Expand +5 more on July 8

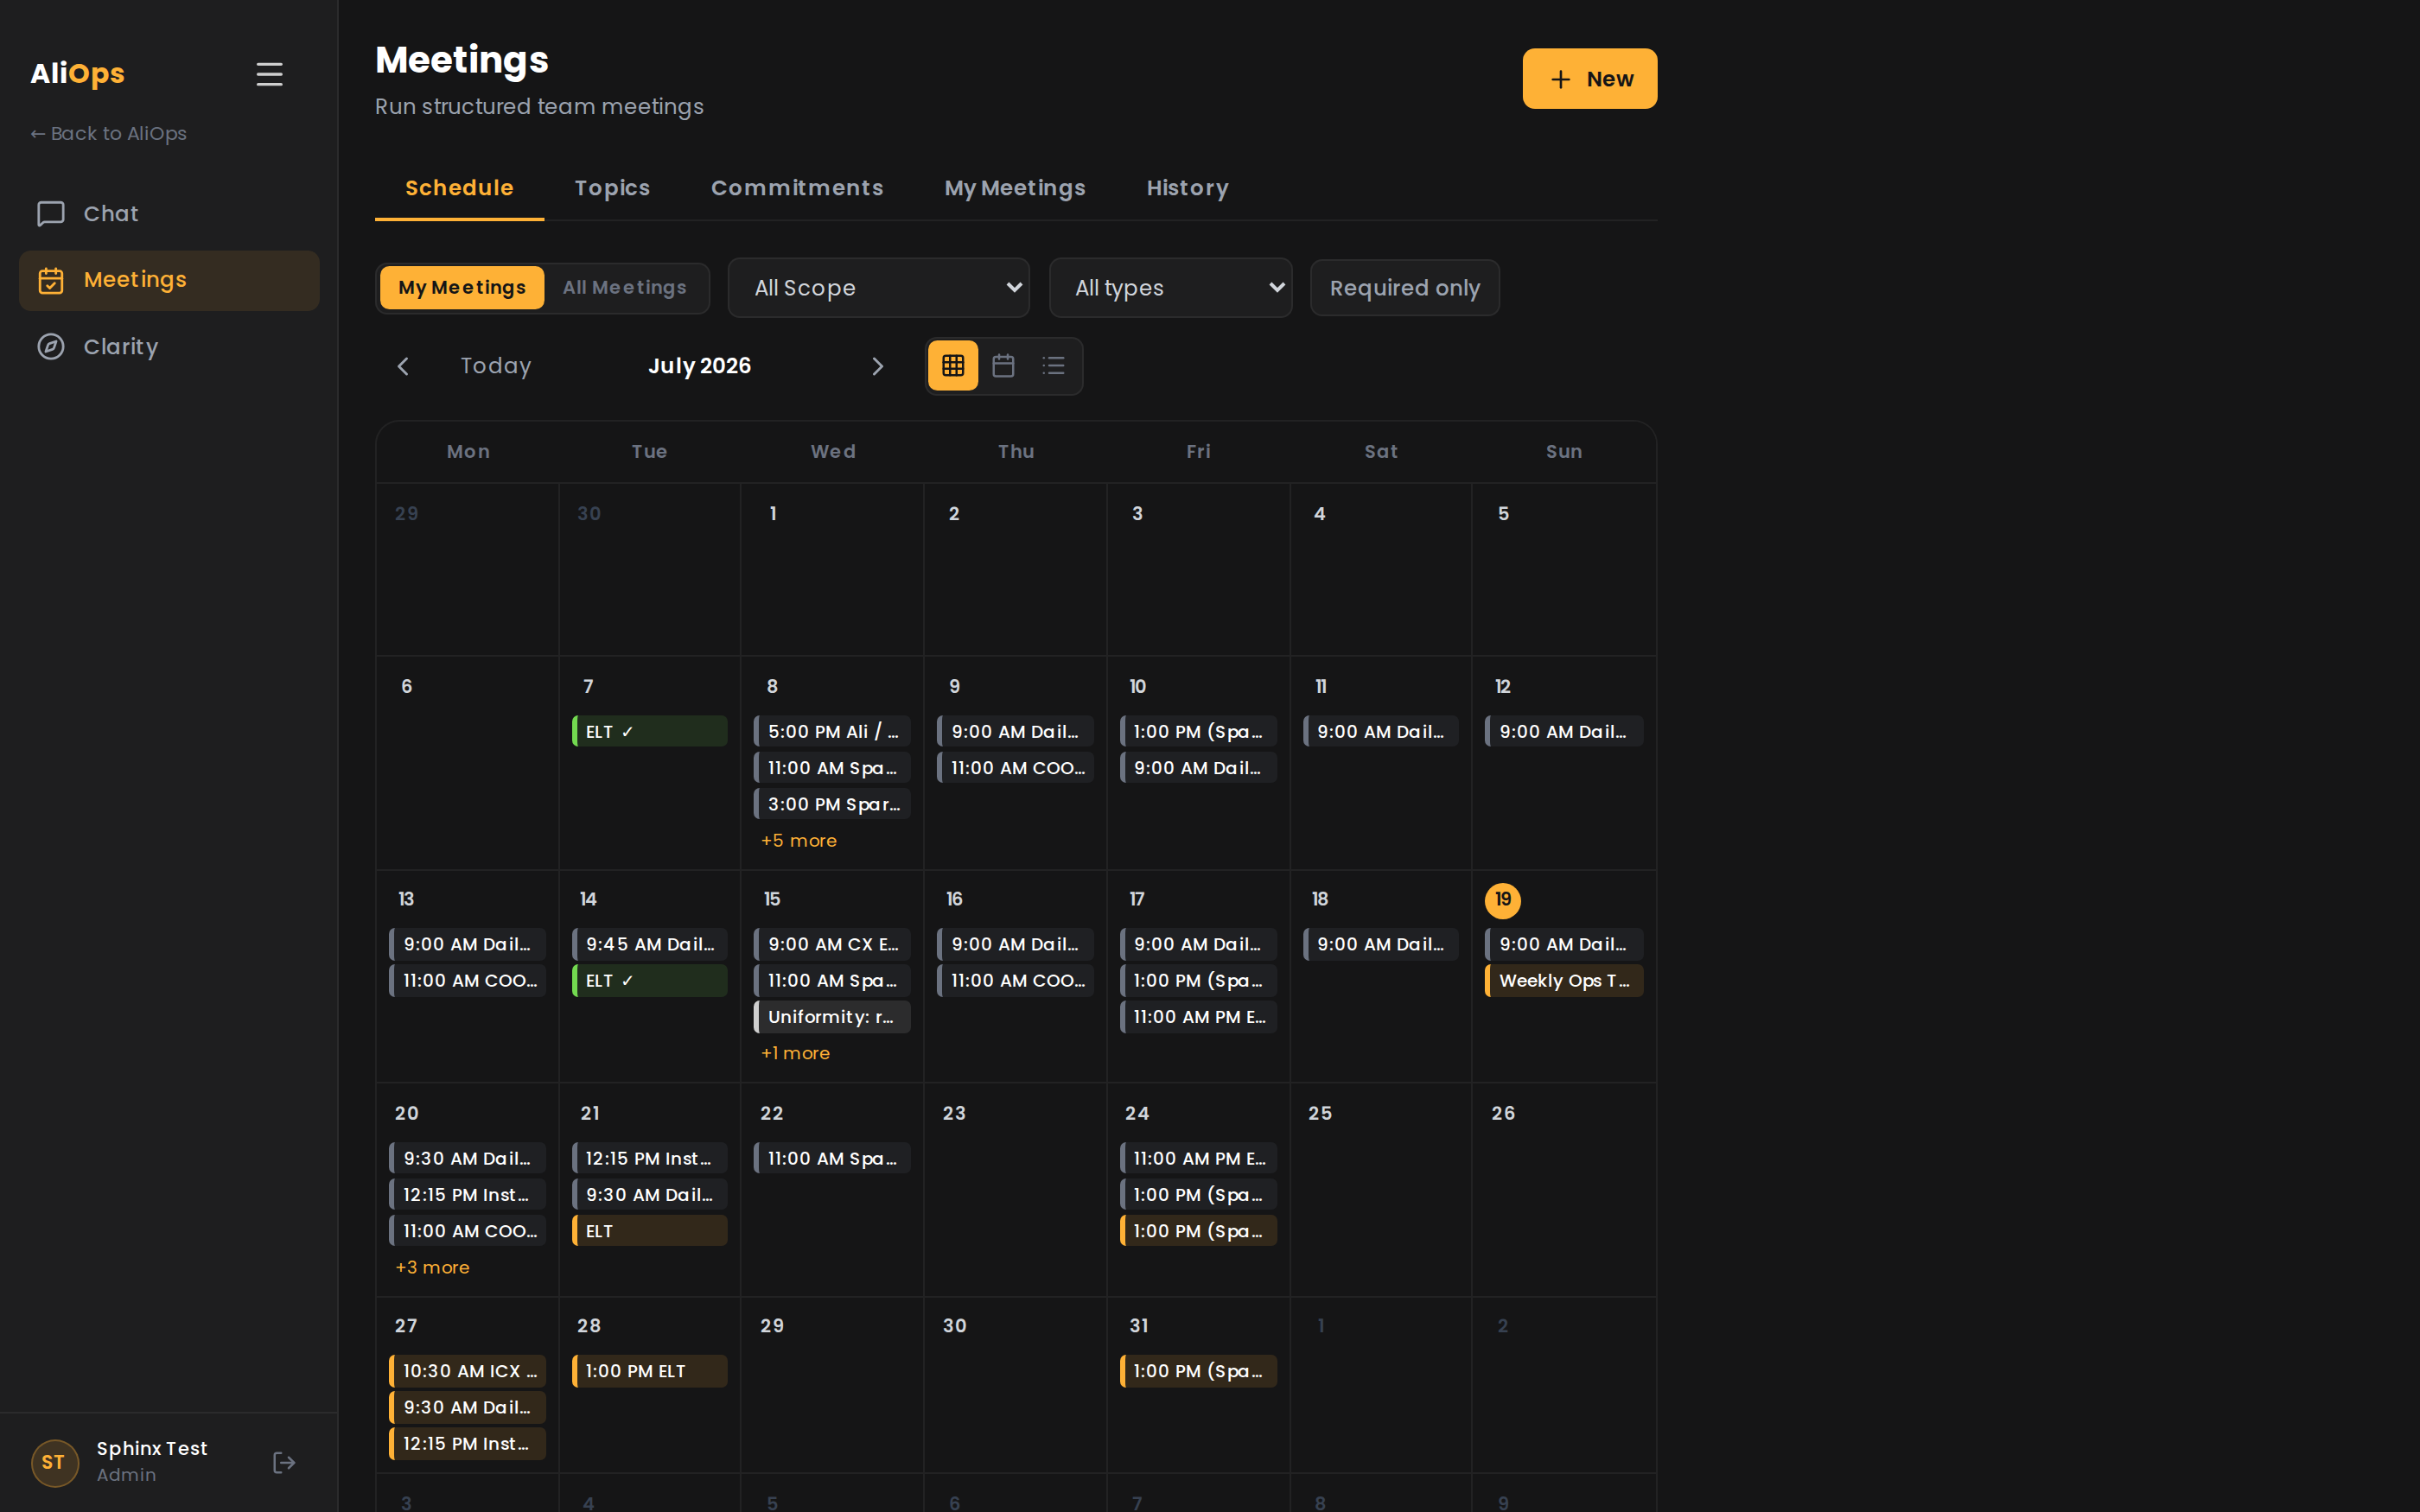point(798,841)
